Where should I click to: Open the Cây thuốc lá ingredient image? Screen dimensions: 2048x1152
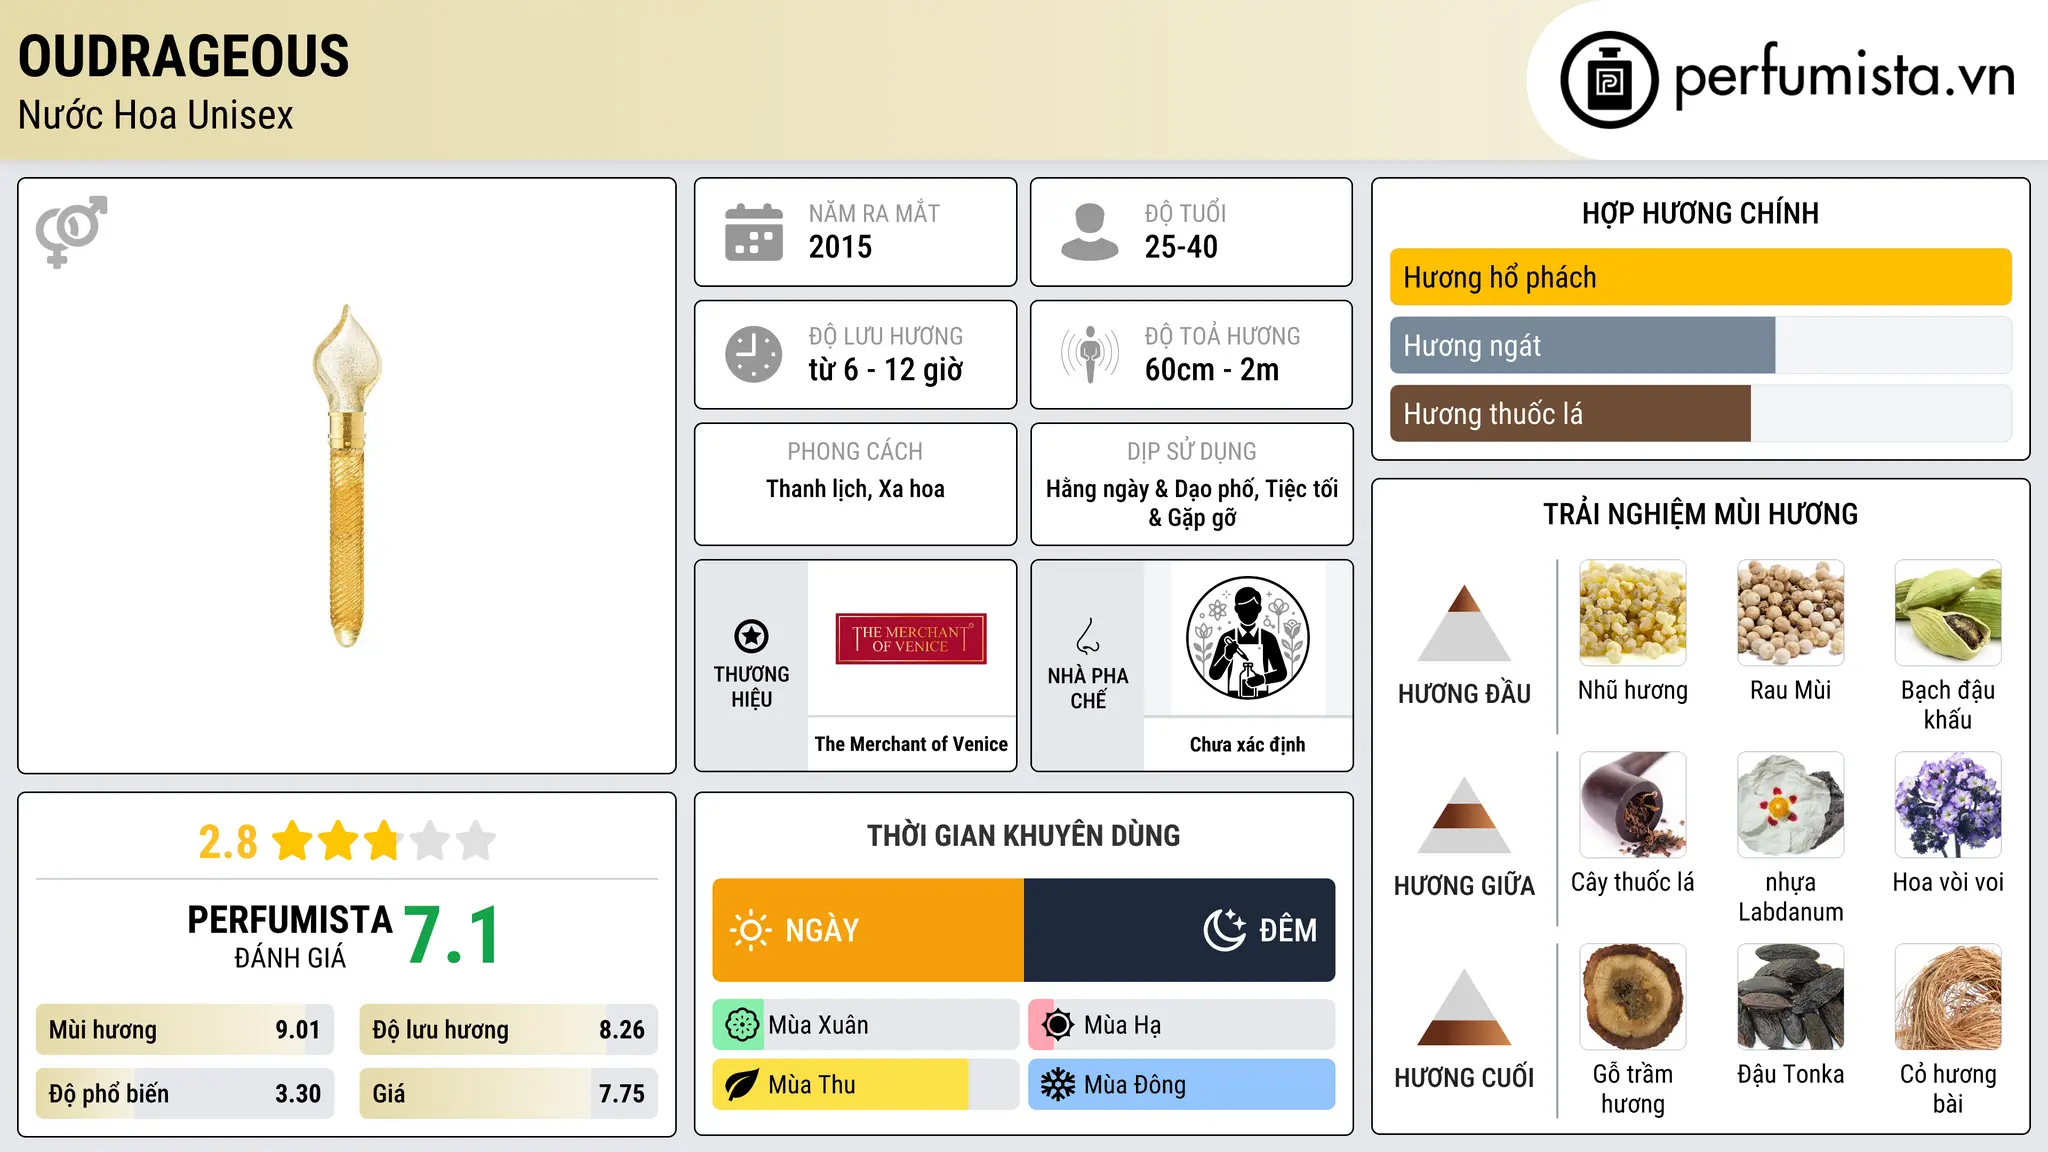coord(1633,805)
